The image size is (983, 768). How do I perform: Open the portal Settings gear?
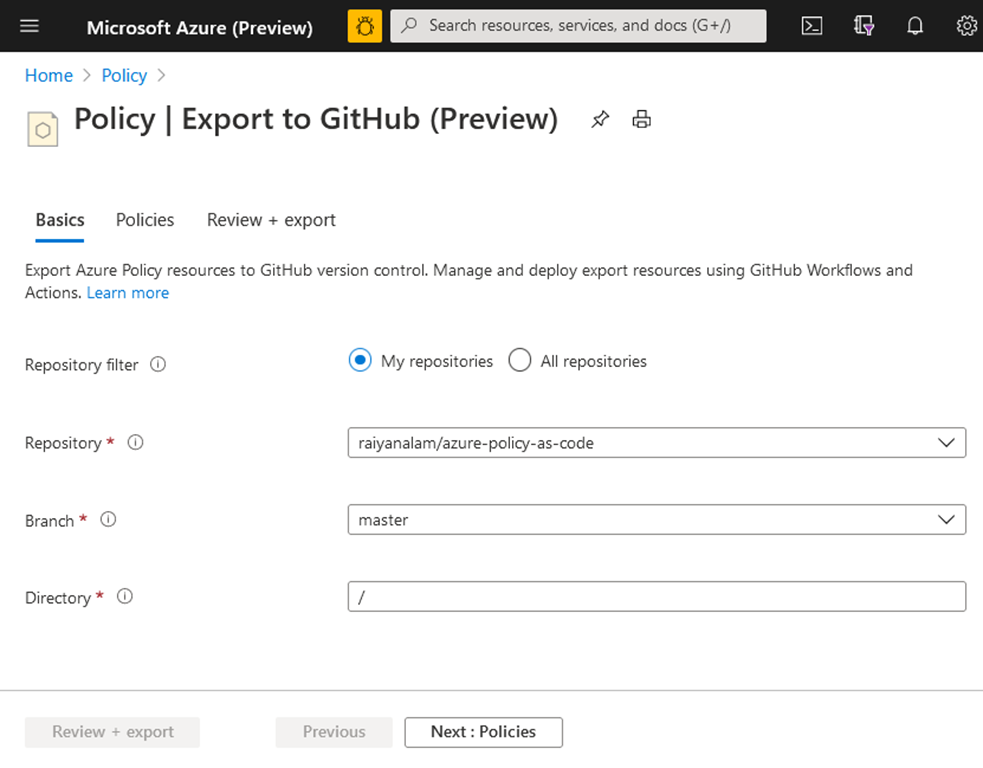966,26
